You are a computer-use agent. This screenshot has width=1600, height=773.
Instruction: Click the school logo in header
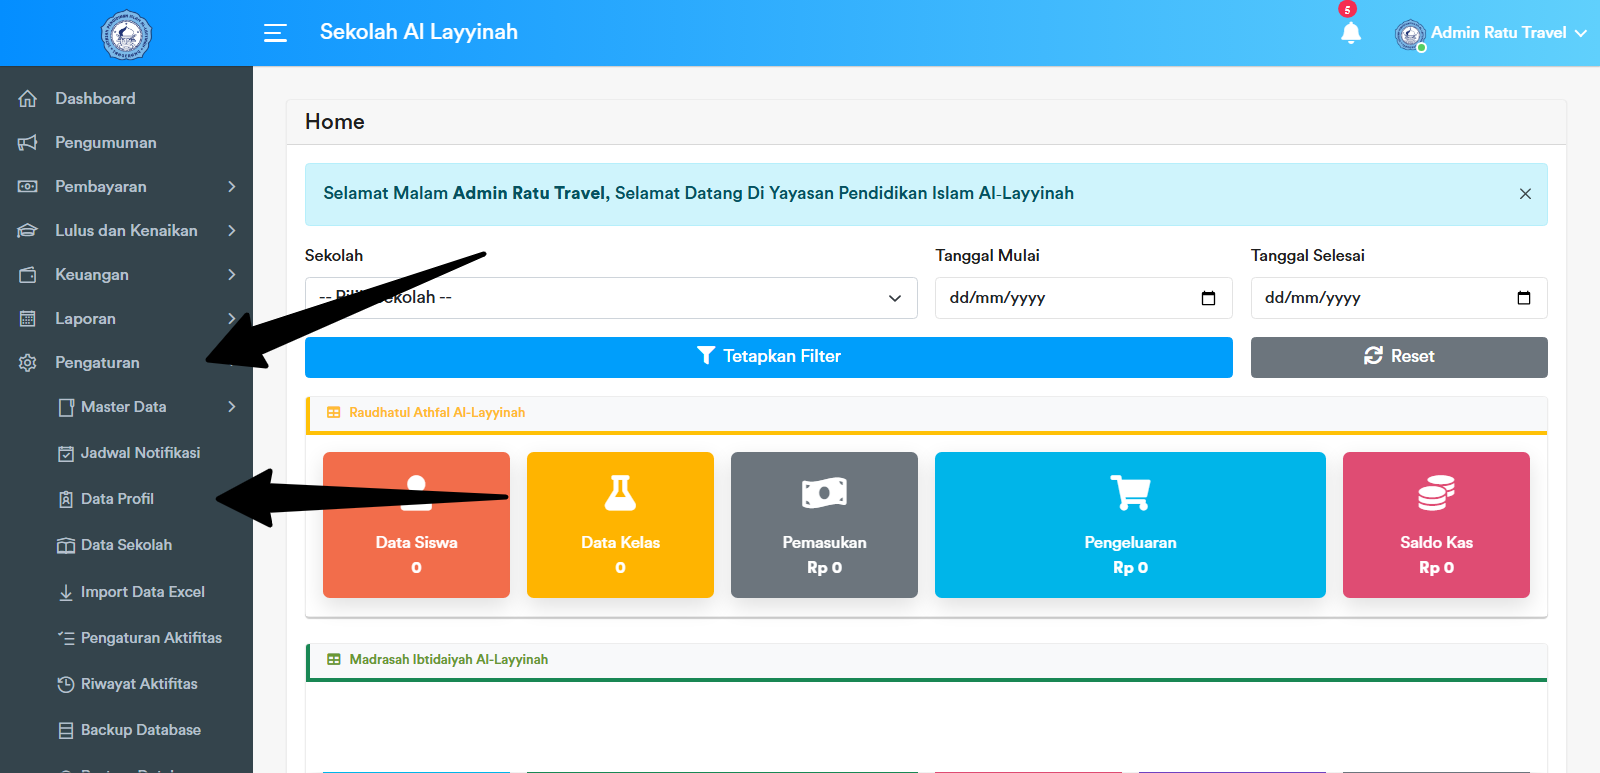(126, 35)
